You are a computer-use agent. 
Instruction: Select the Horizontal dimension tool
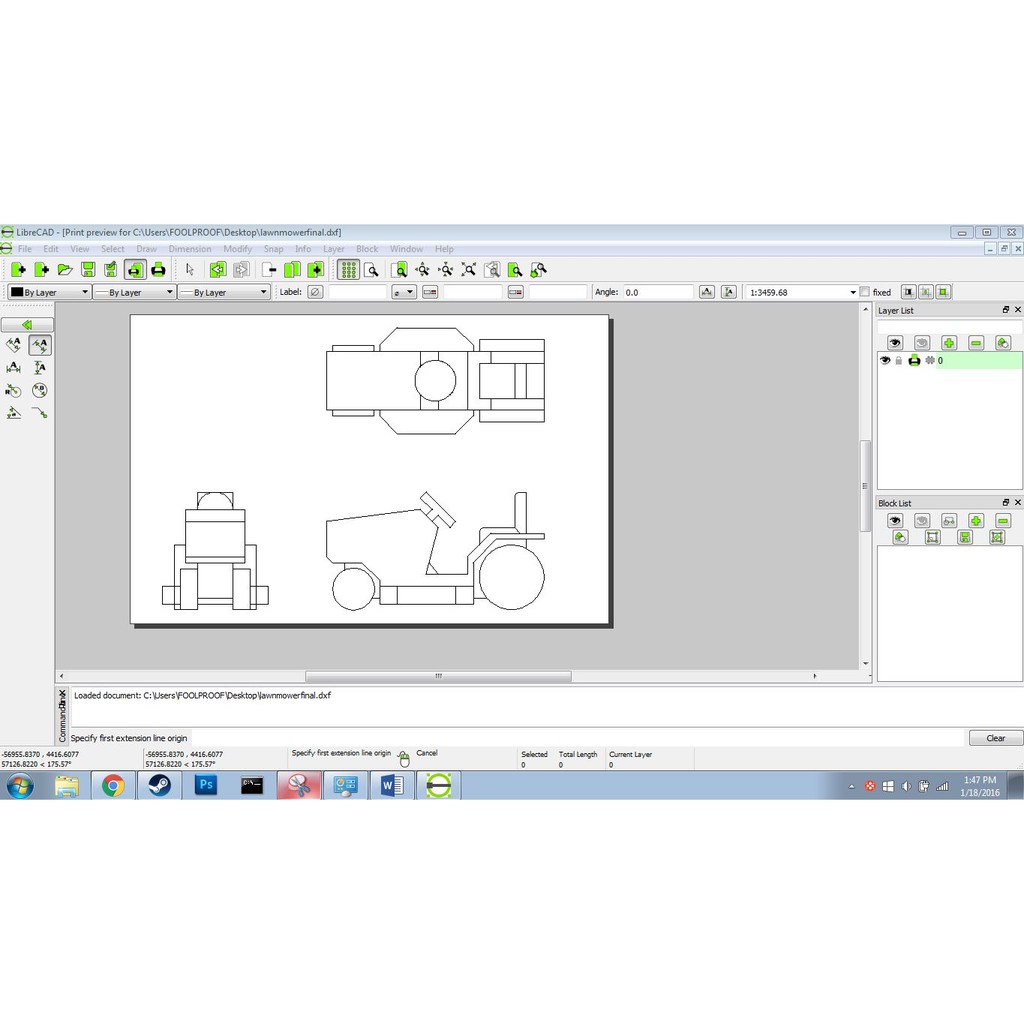tap(14, 368)
